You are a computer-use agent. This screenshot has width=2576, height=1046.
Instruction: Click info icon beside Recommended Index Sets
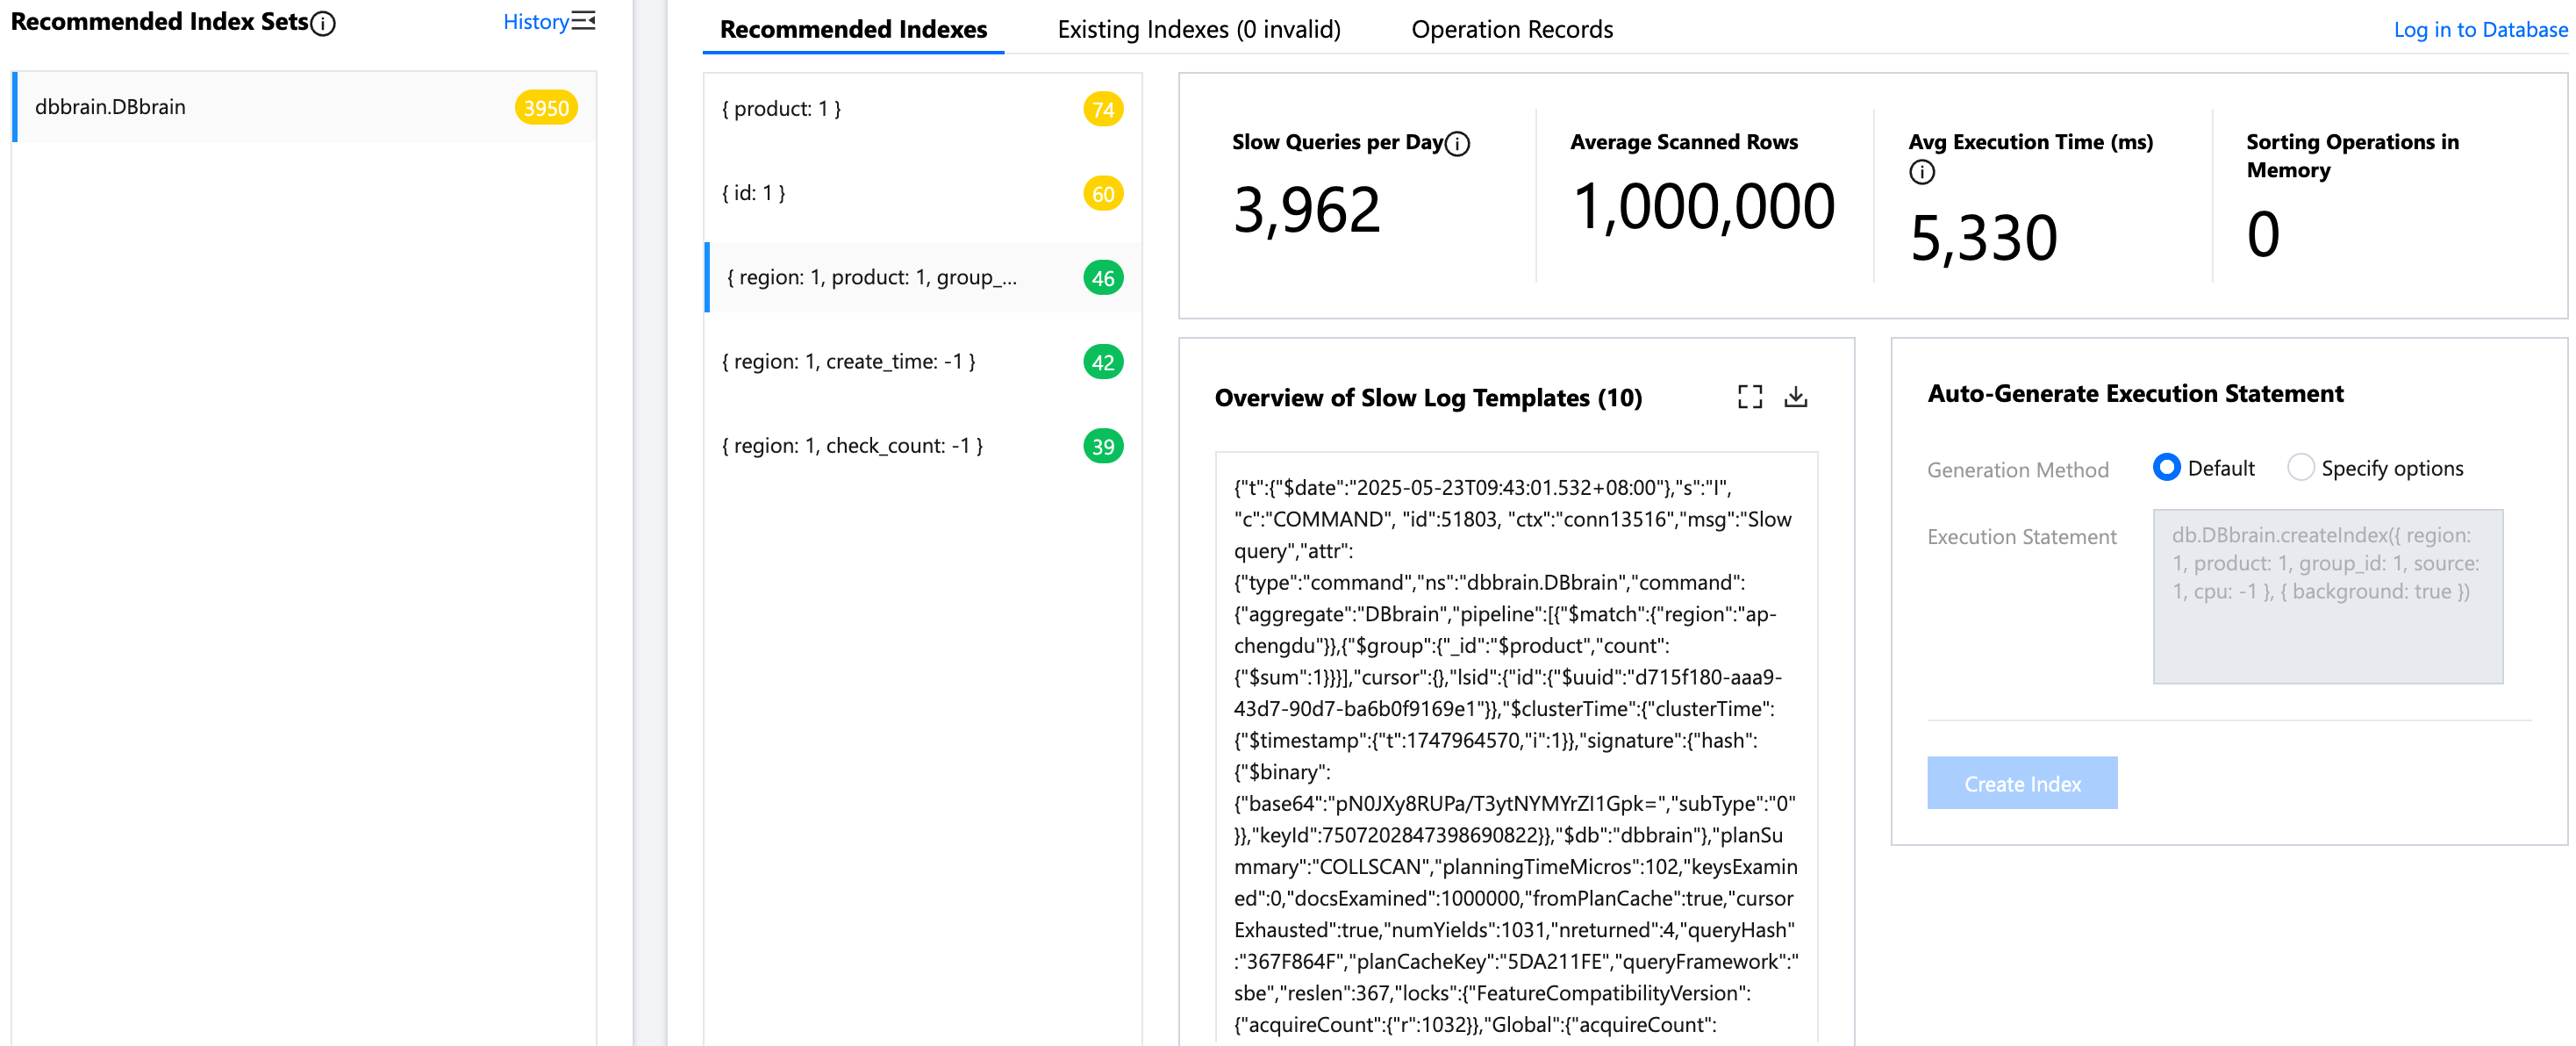tap(323, 23)
